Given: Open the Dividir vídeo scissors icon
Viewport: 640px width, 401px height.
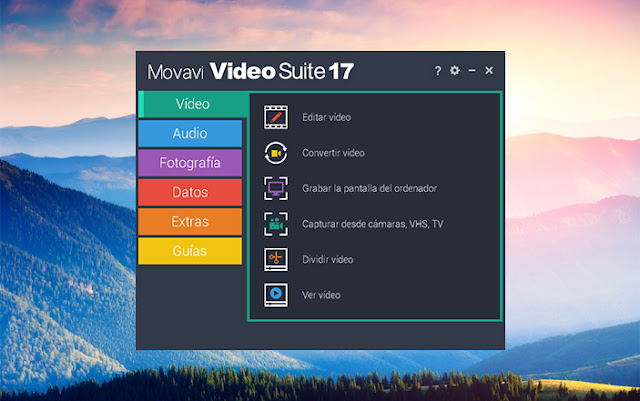Looking at the screenshot, I should 276,259.
